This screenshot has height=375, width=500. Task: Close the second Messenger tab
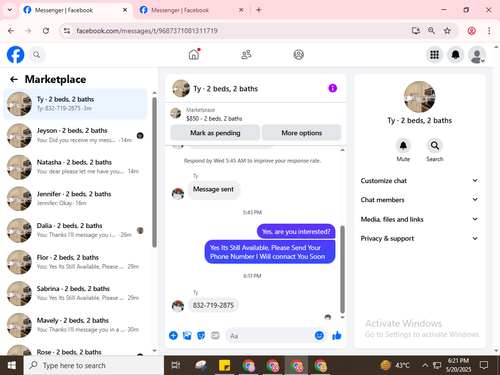[x=241, y=10]
